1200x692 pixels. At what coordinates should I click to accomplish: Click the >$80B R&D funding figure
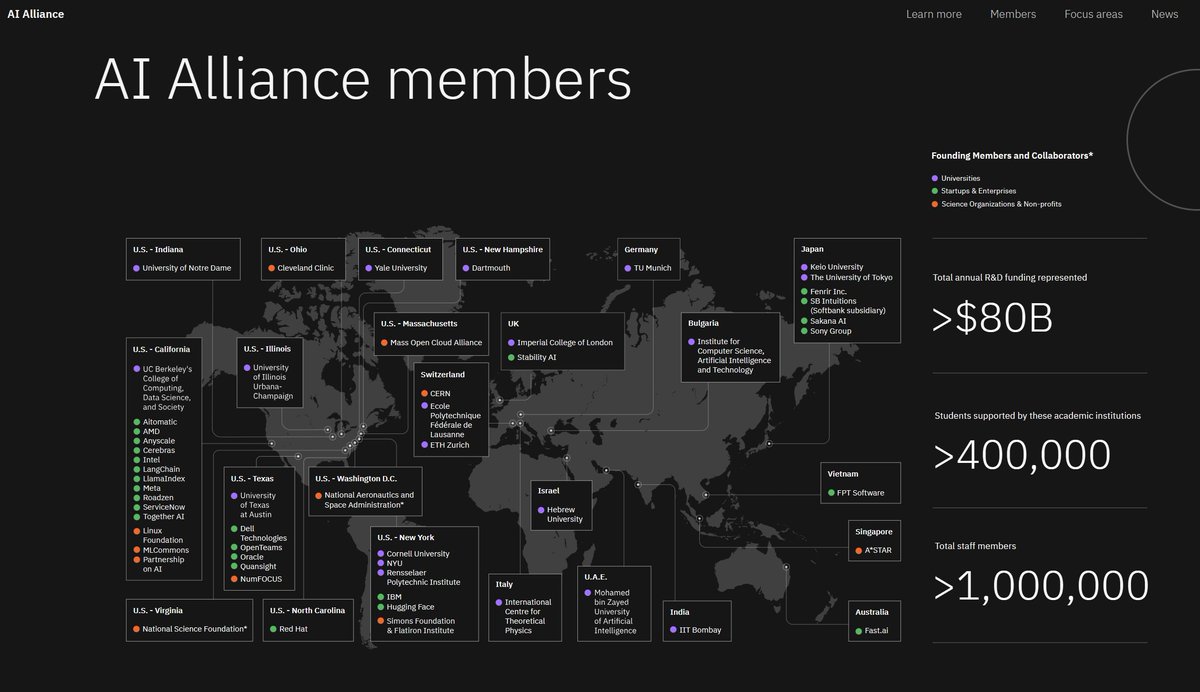pos(992,319)
